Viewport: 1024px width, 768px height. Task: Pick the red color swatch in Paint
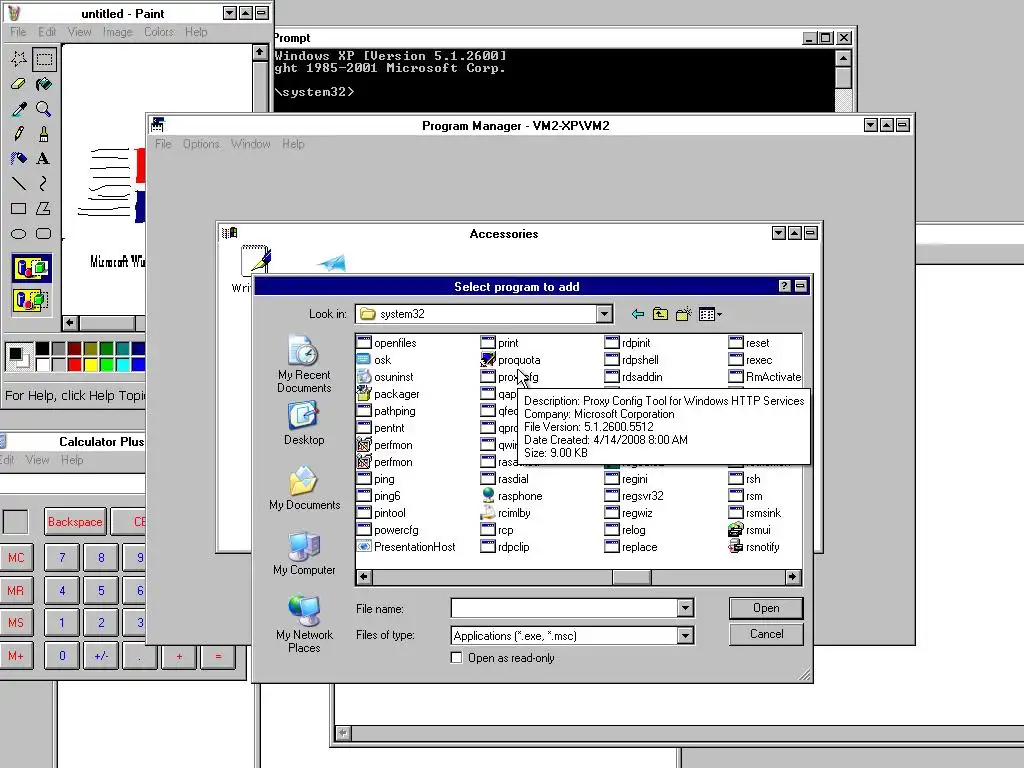coord(74,364)
